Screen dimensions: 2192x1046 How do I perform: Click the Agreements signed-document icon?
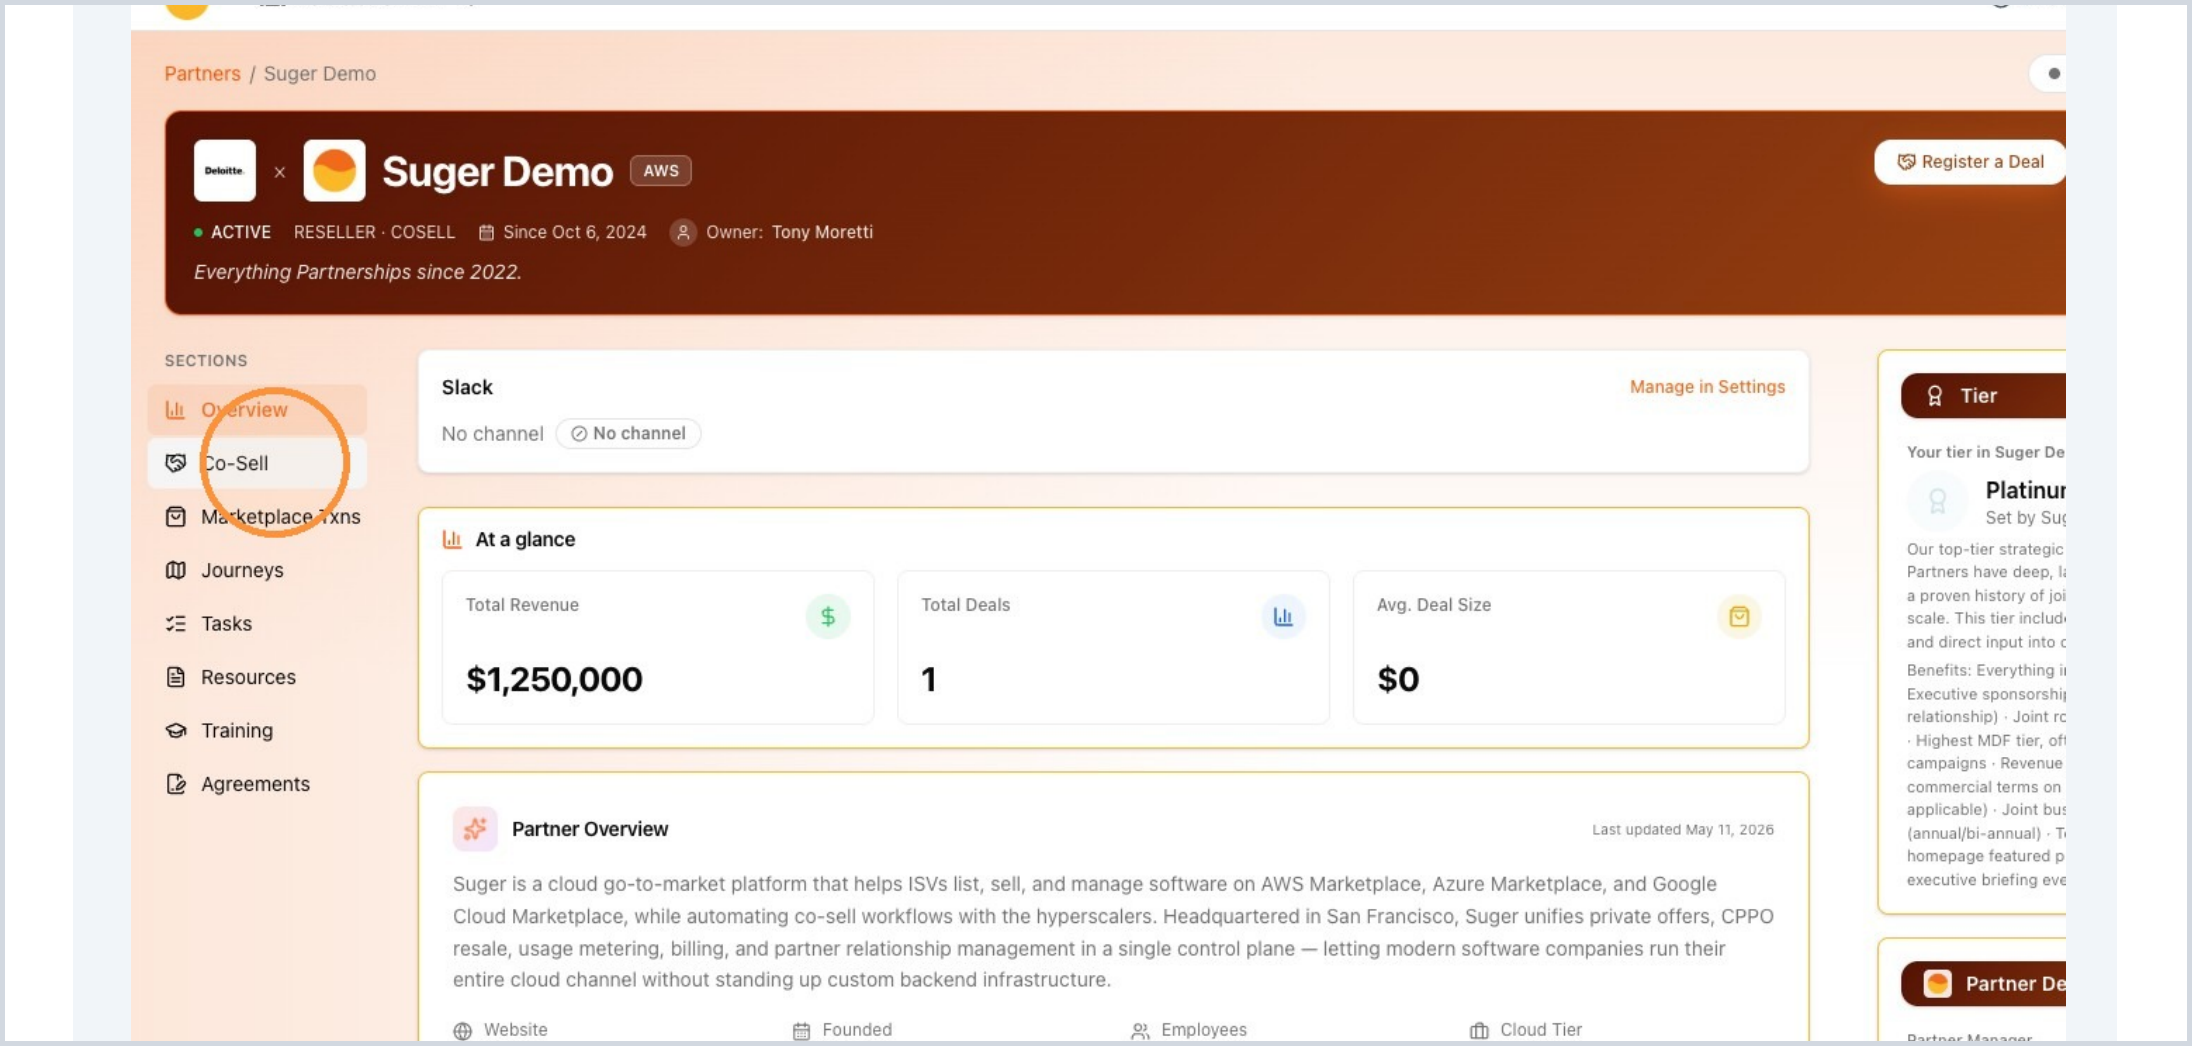click(x=175, y=784)
